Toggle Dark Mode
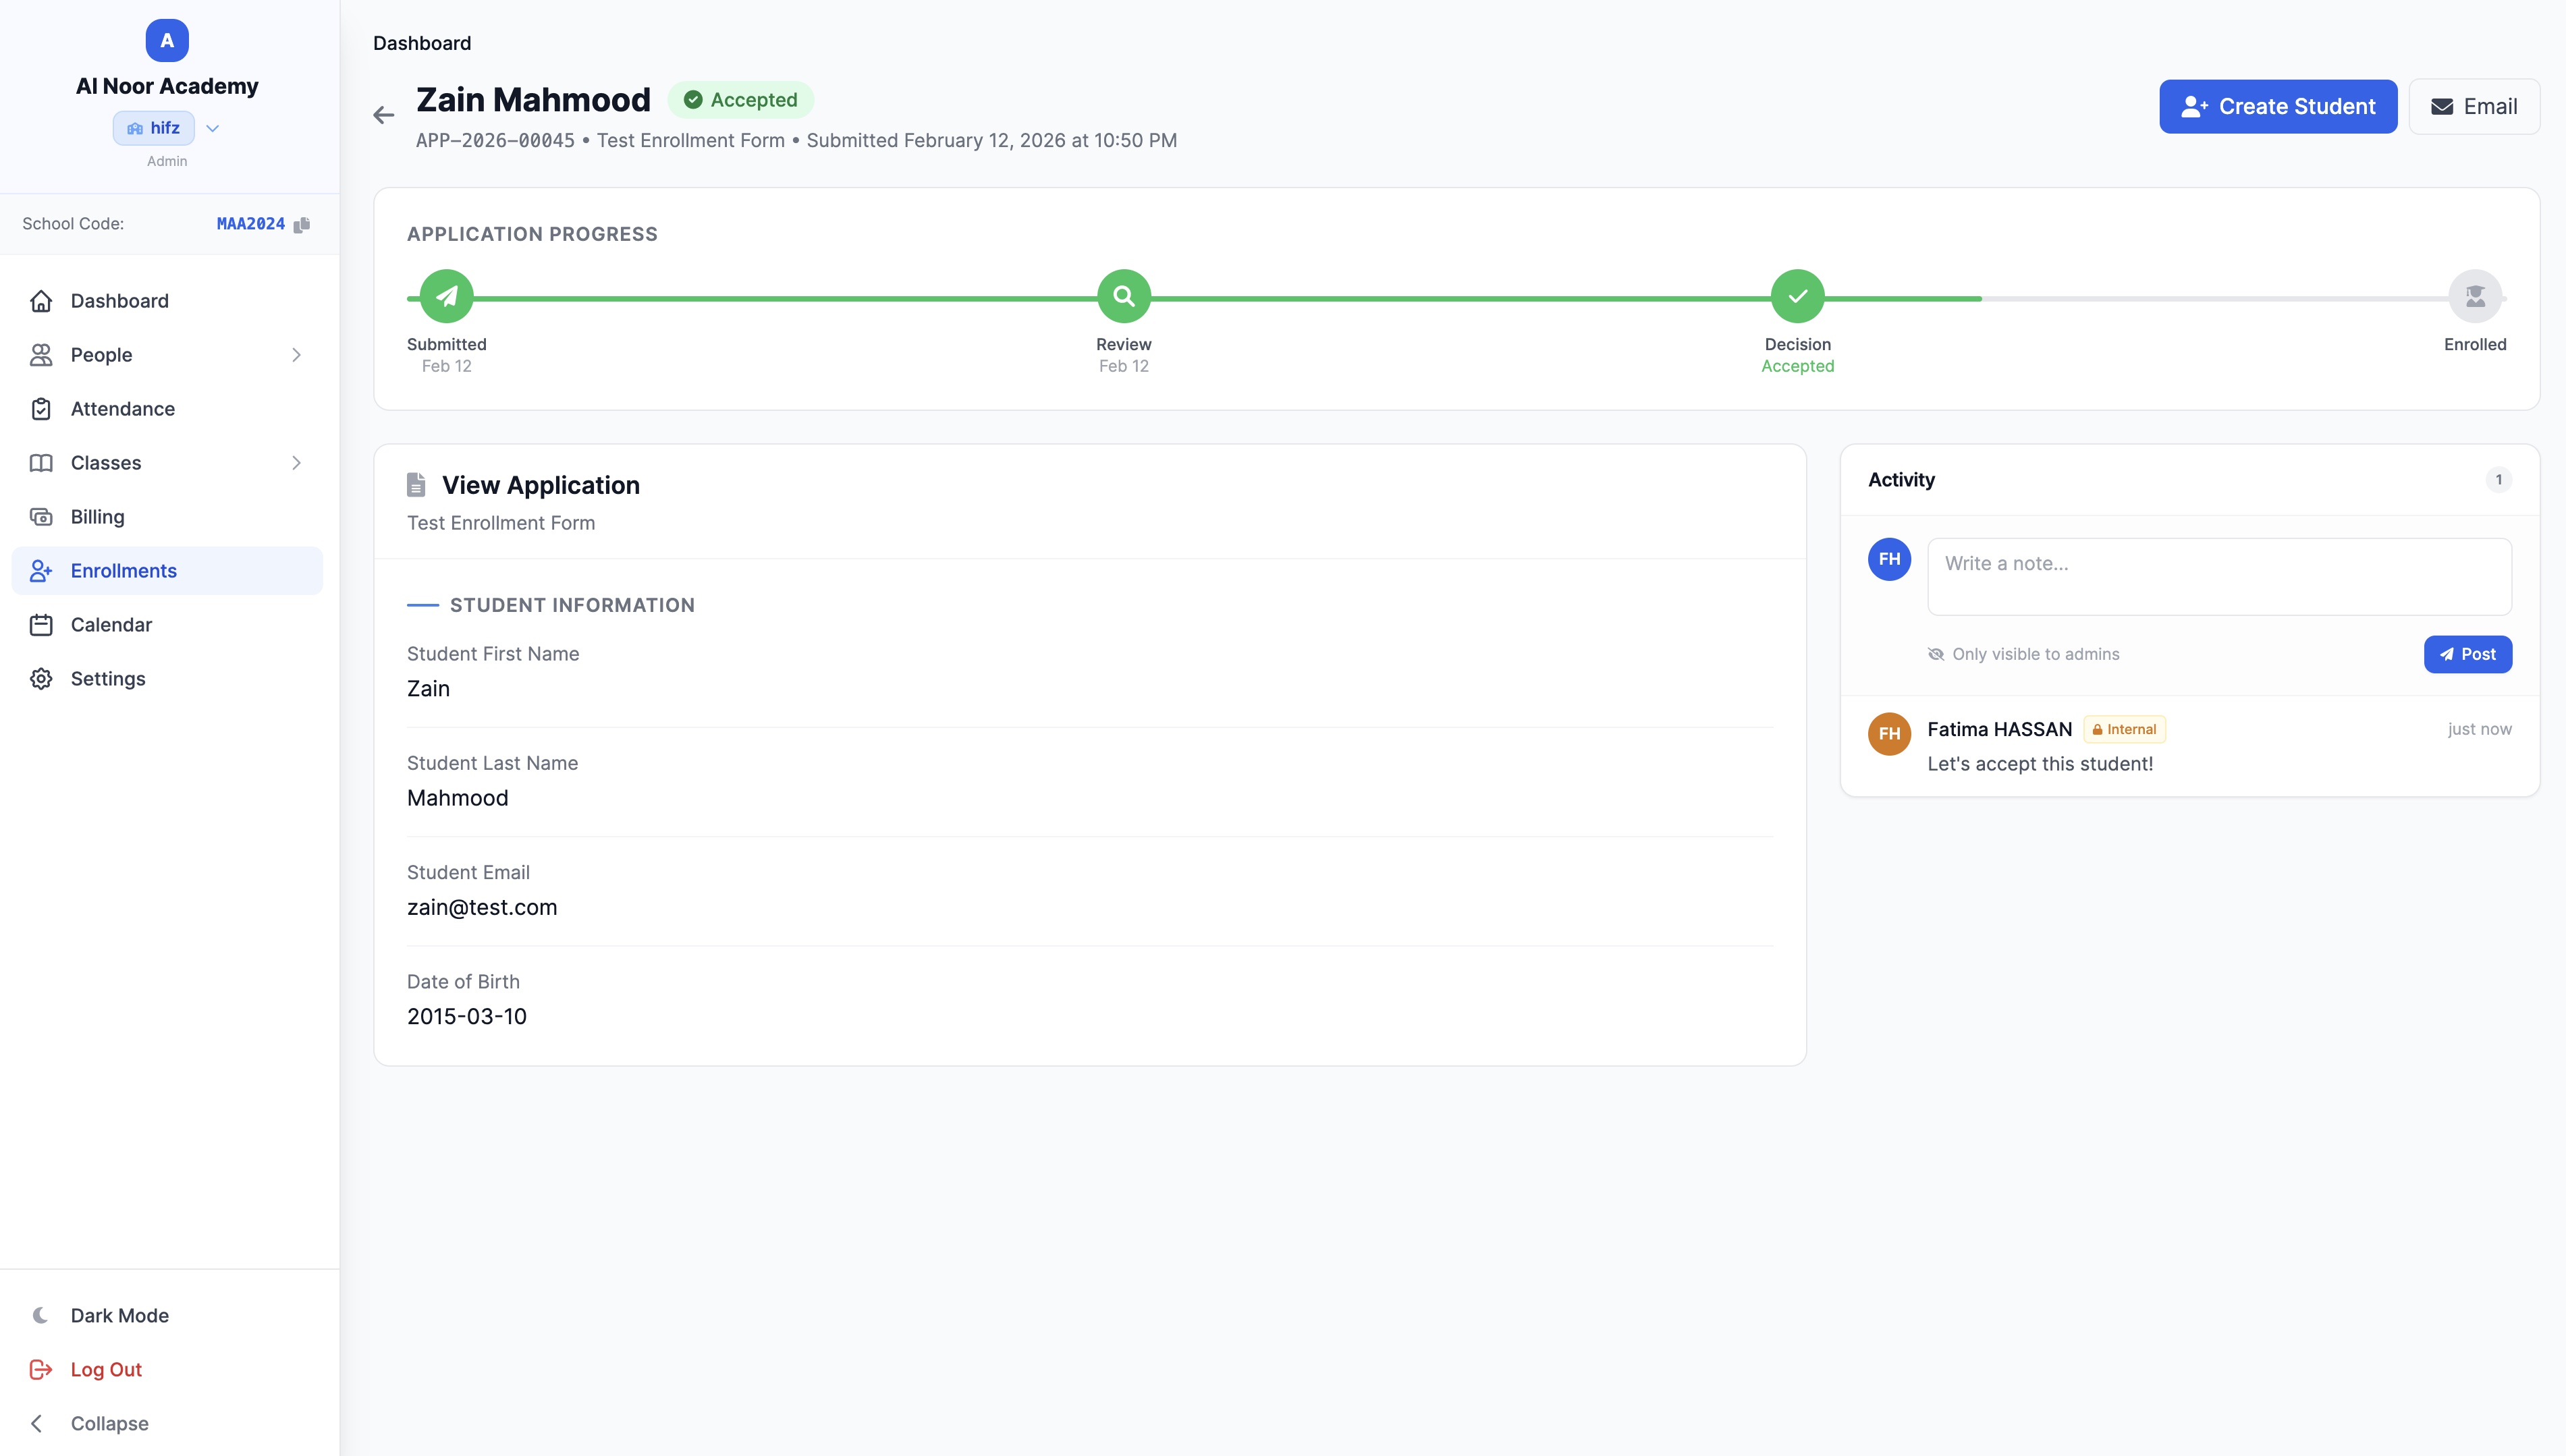 point(41,1315)
